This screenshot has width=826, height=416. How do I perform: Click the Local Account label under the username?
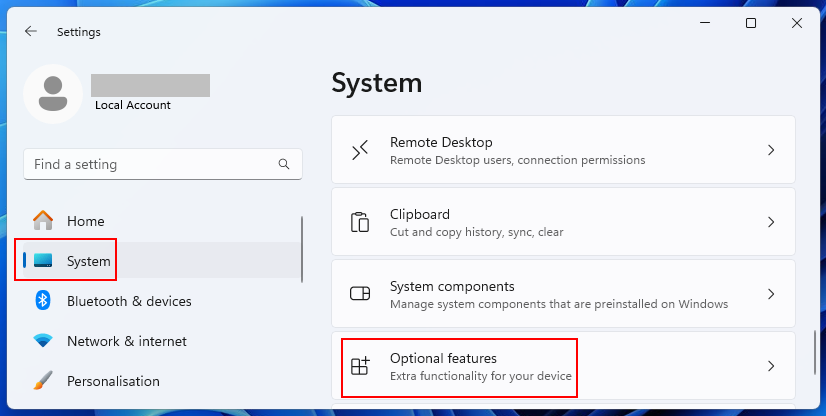pos(133,105)
